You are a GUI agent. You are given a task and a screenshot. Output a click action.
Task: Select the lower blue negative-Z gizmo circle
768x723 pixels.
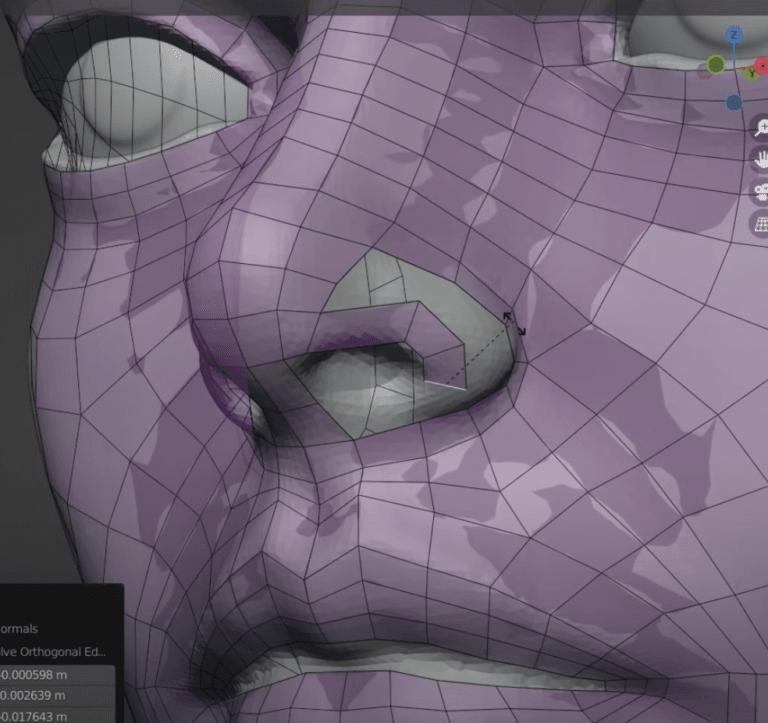click(733, 103)
